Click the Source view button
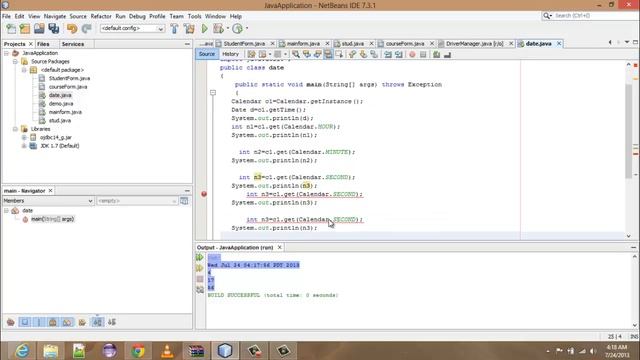640x360 pixels. tap(207, 54)
